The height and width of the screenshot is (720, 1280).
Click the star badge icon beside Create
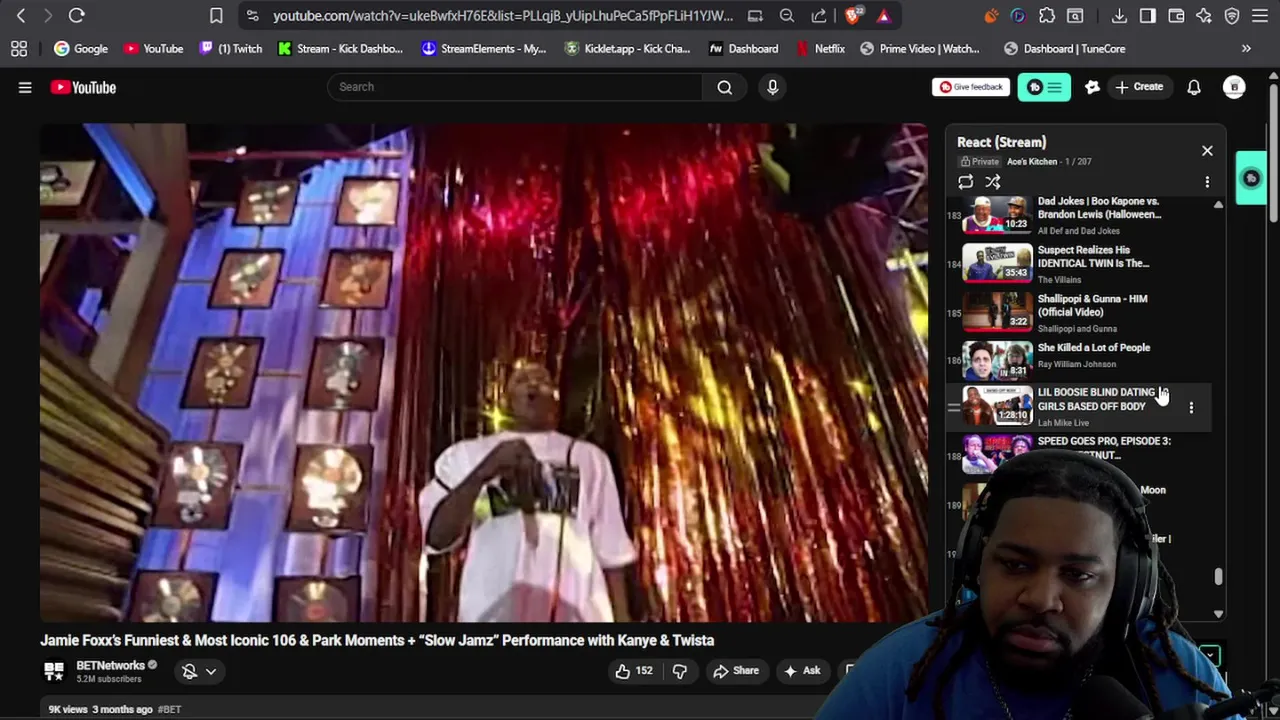pos(1092,87)
